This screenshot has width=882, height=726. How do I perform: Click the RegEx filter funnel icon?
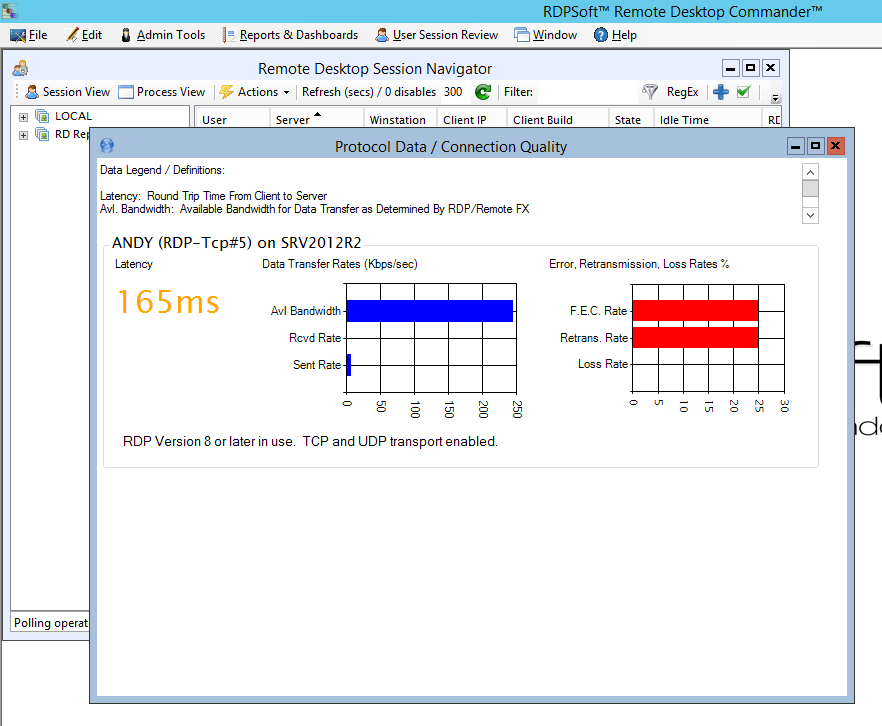650,92
